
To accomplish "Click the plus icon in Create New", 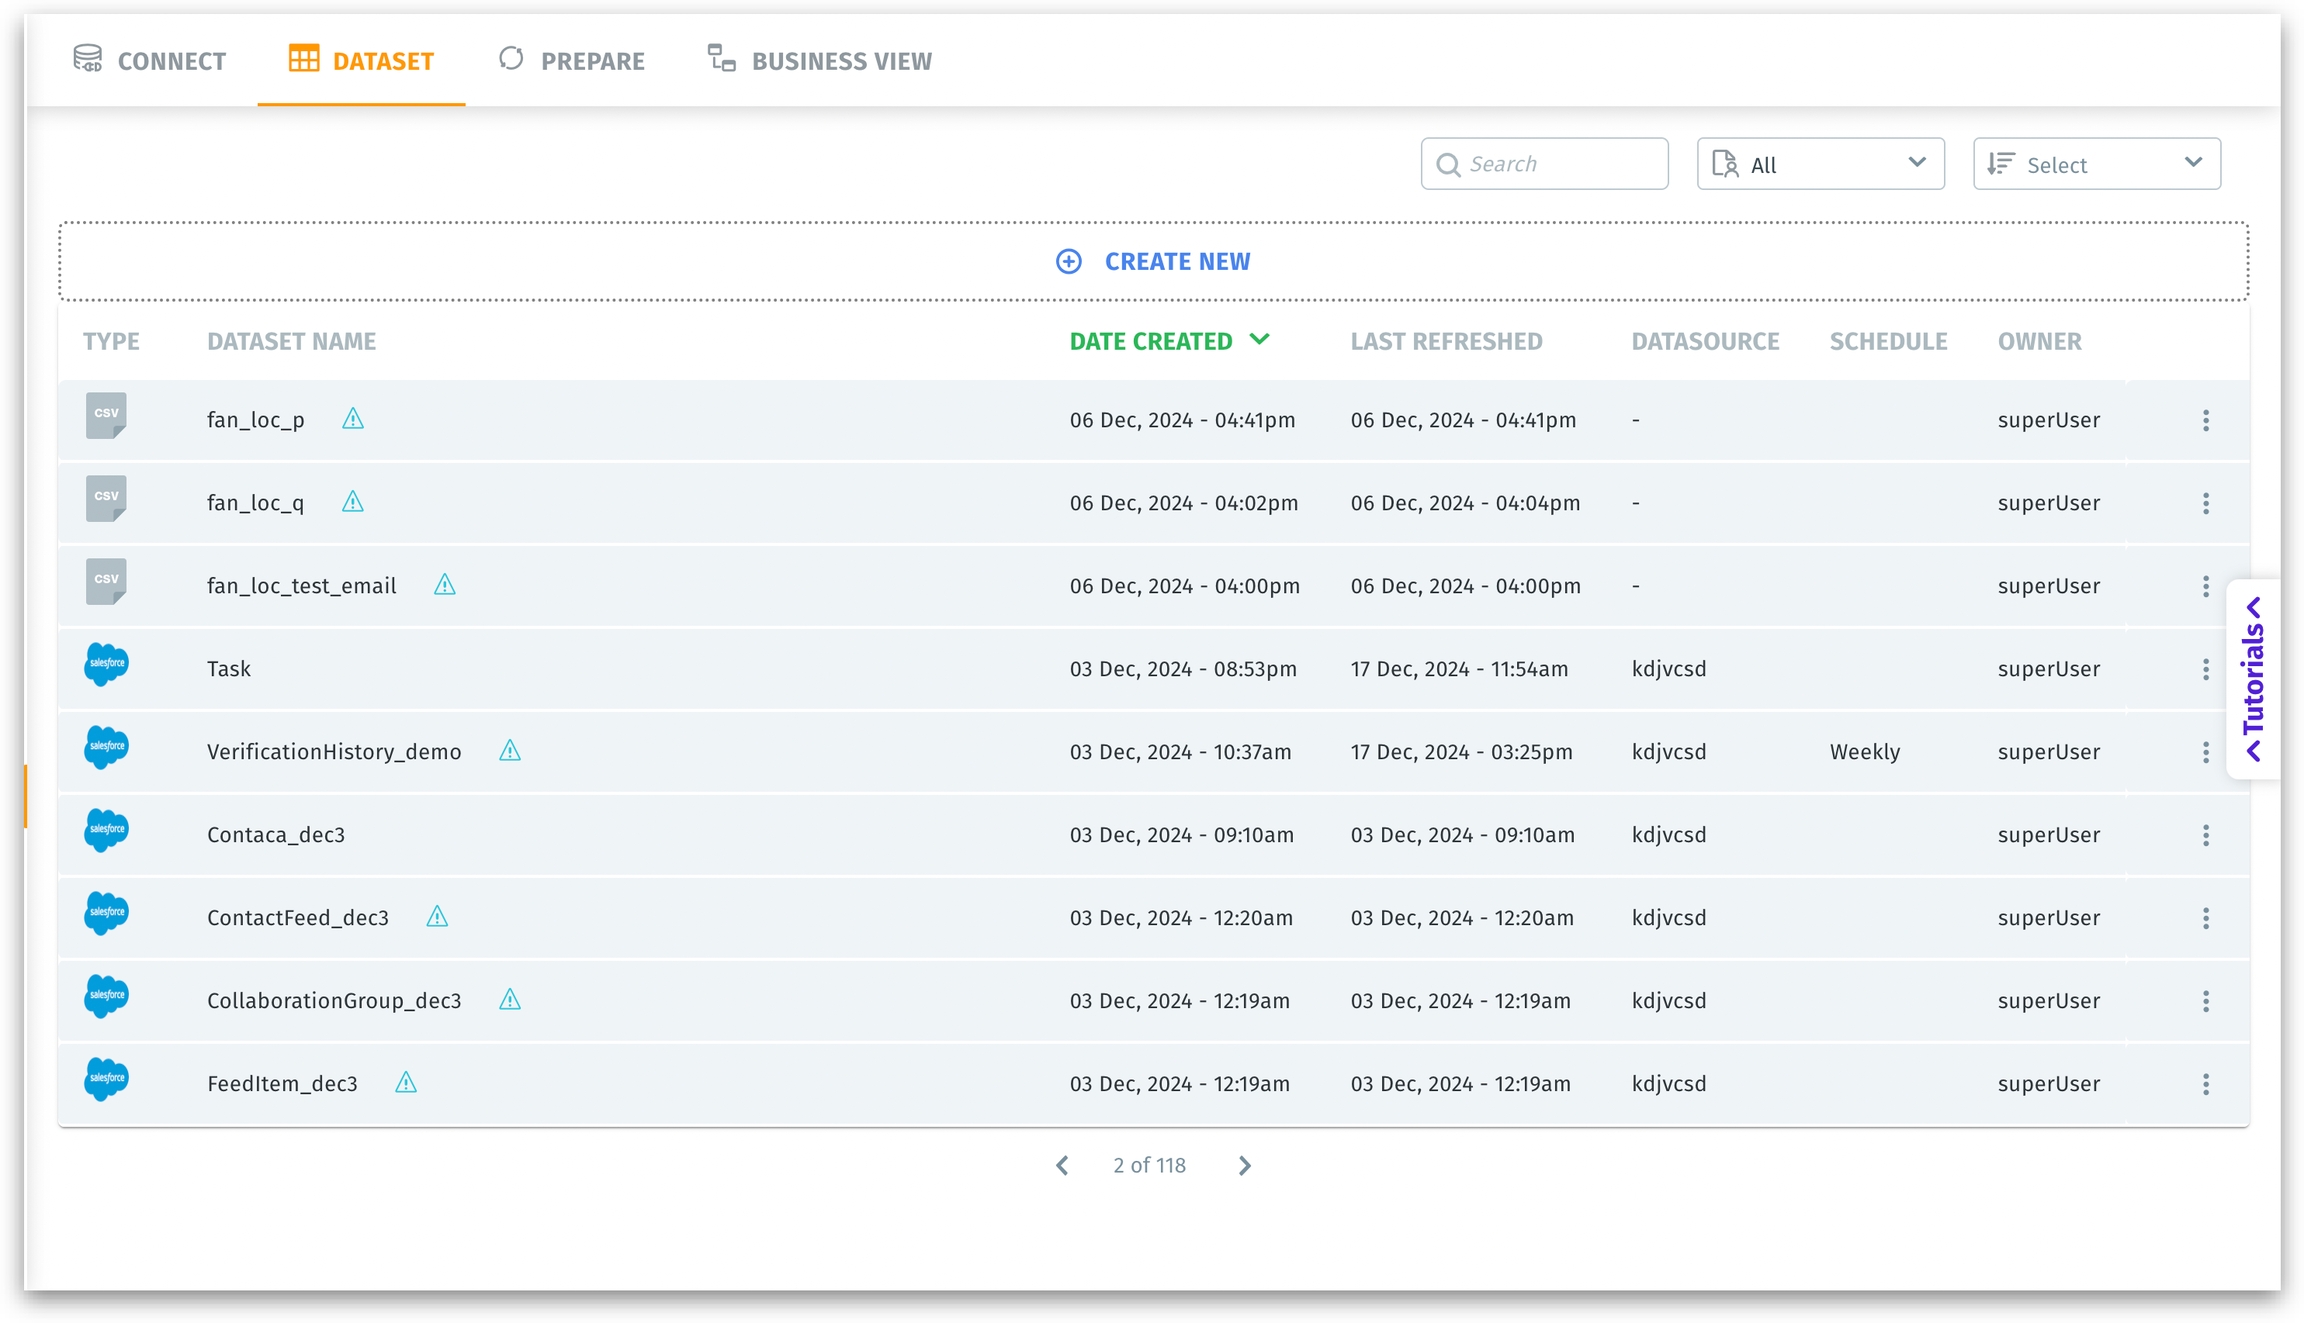I will [x=1068, y=261].
